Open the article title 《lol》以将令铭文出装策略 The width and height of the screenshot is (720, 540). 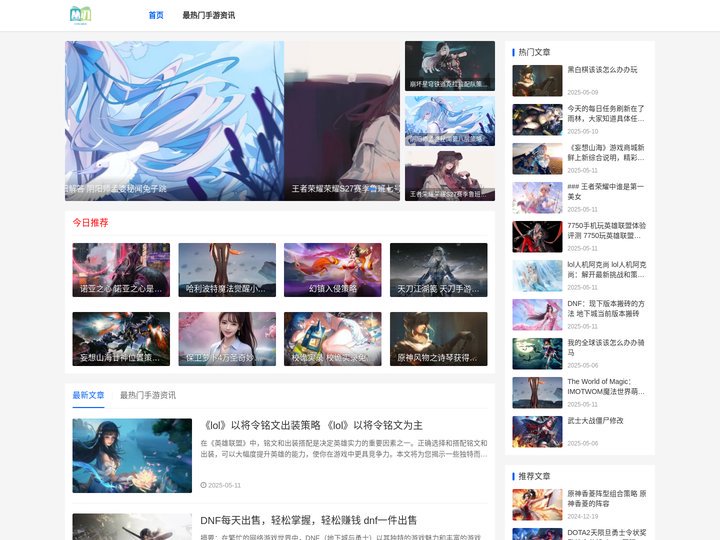(x=311, y=425)
